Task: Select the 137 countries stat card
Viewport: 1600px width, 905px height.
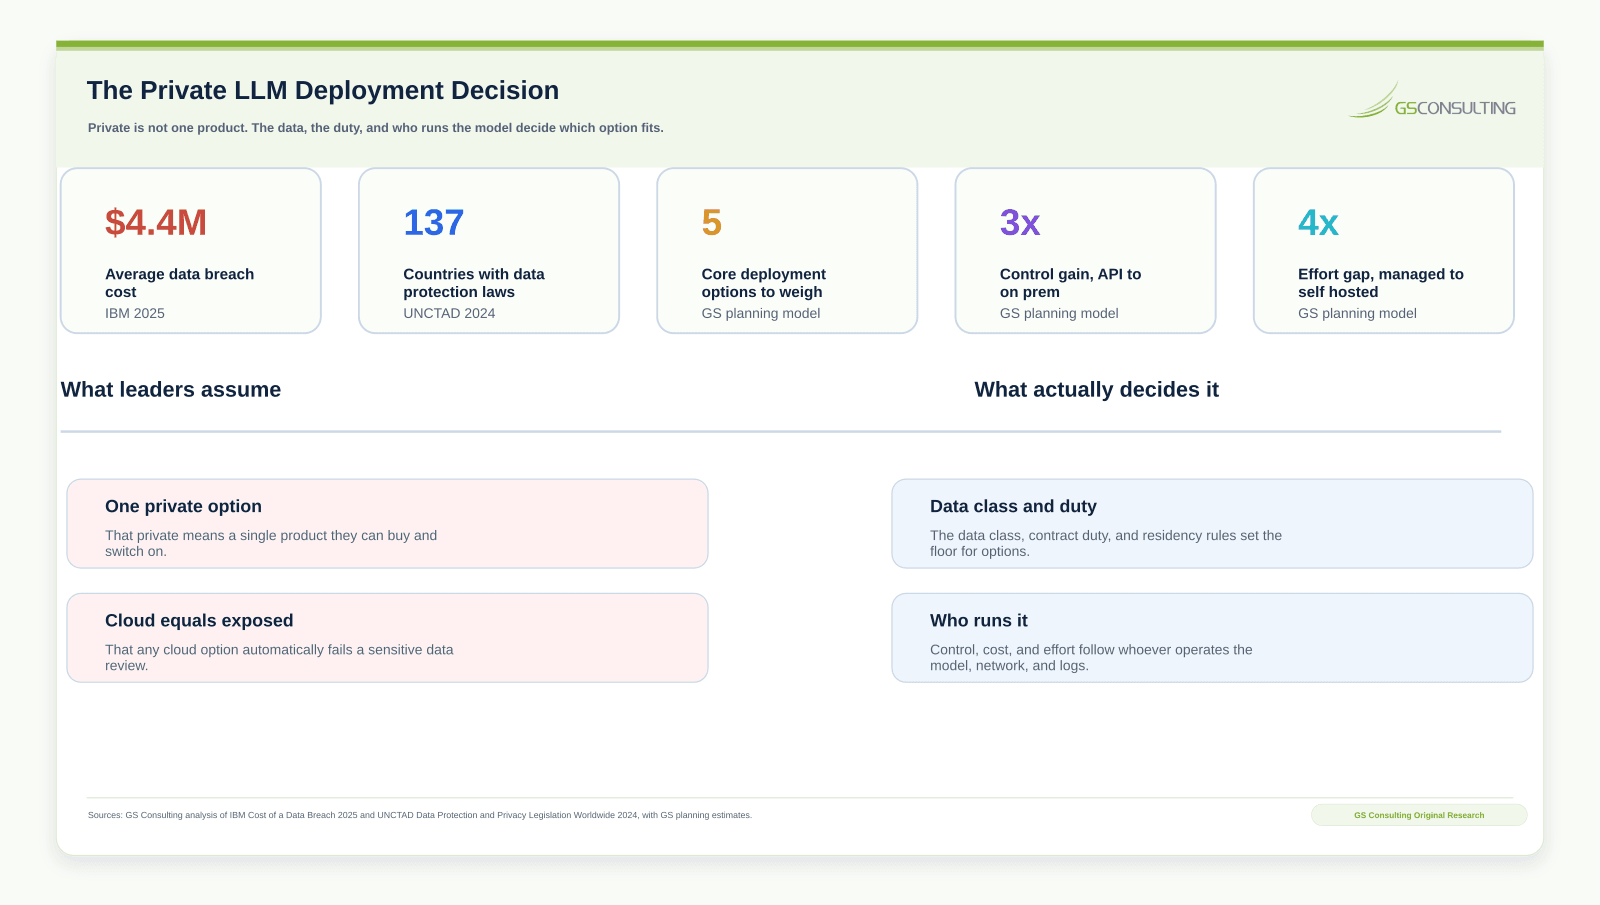Action: click(x=489, y=251)
